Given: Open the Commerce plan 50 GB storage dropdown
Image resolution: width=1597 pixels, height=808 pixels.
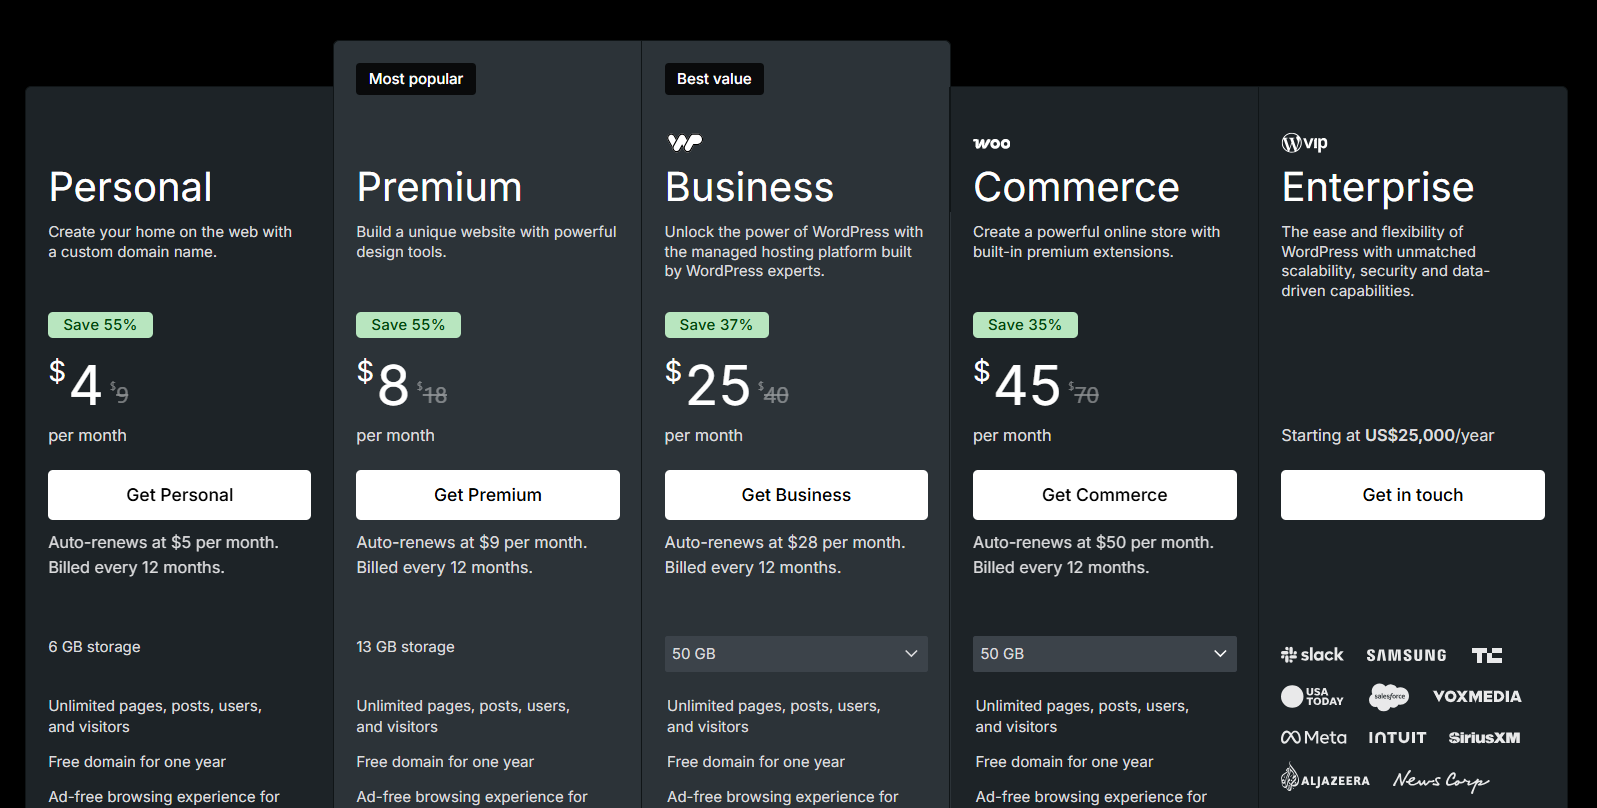Looking at the screenshot, I should coord(1105,654).
